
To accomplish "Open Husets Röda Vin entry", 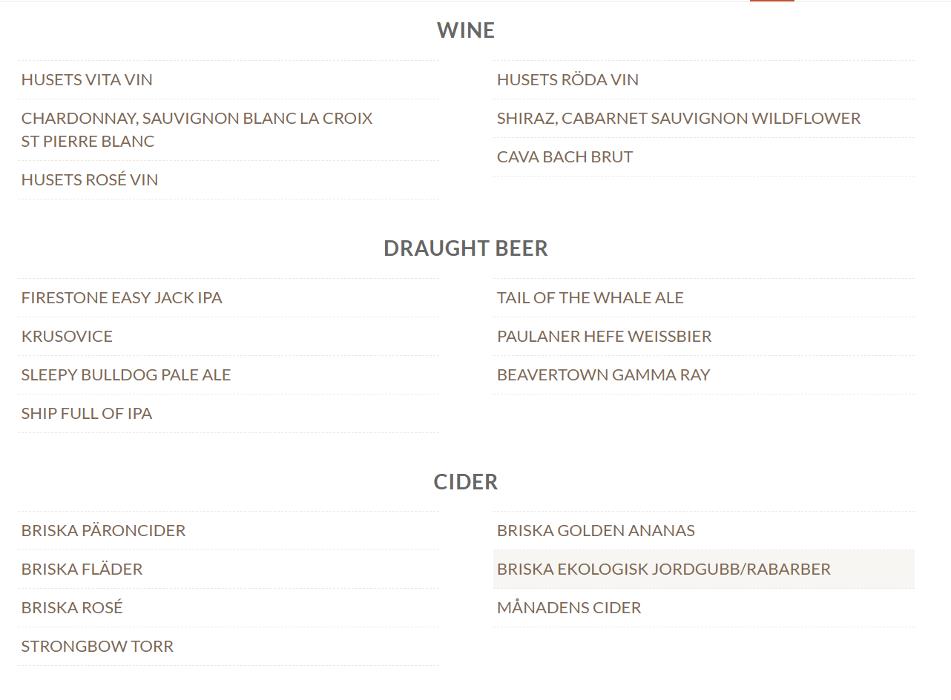I will pyautogui.click(x=704, y=79).
